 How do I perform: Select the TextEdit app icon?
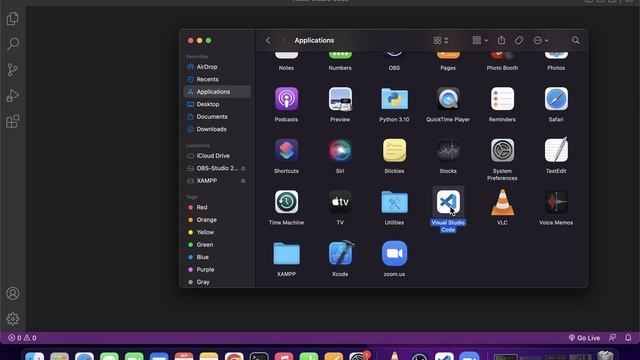point(556,150)
